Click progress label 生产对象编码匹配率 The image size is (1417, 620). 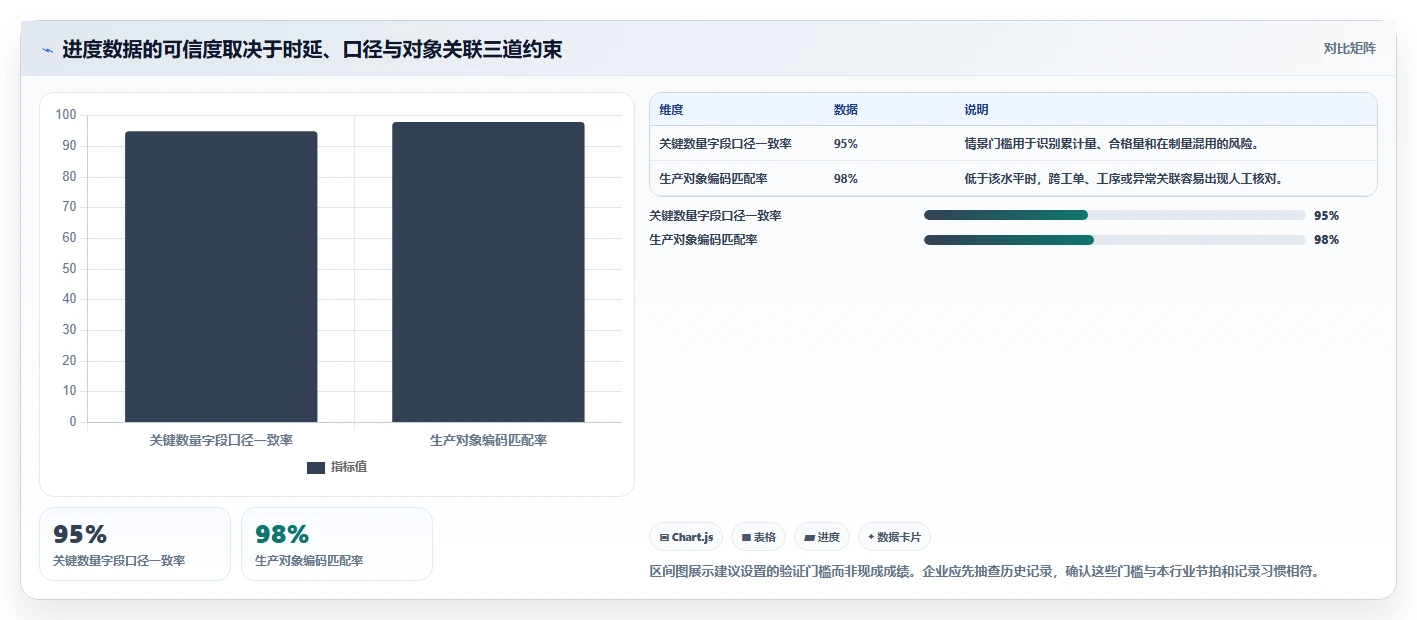point(703,240)
